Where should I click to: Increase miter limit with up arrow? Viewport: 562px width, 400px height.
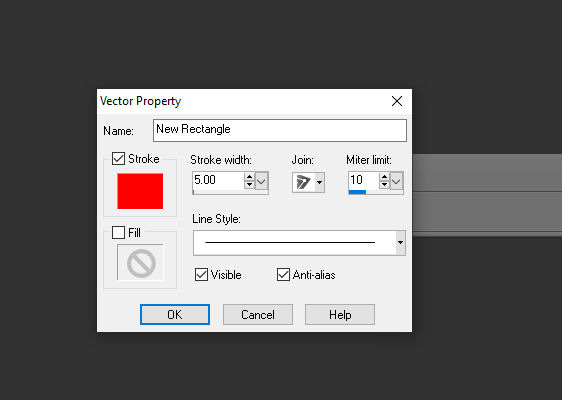[x=385, y=177]
